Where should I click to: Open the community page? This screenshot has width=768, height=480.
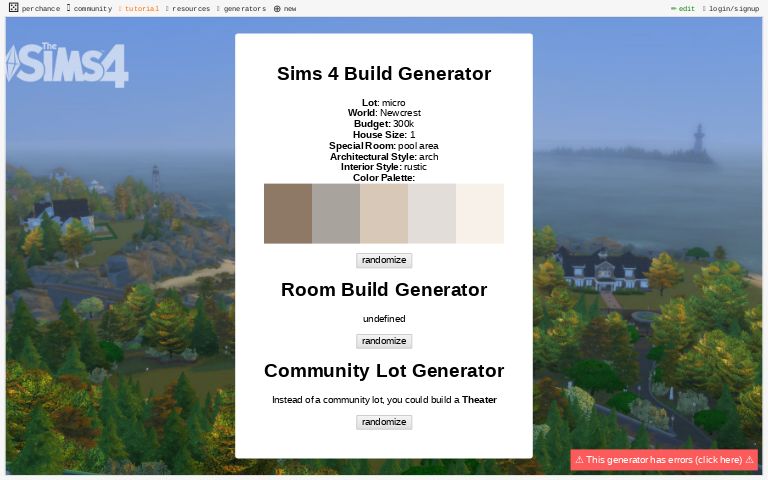click(x=92, y=9)
